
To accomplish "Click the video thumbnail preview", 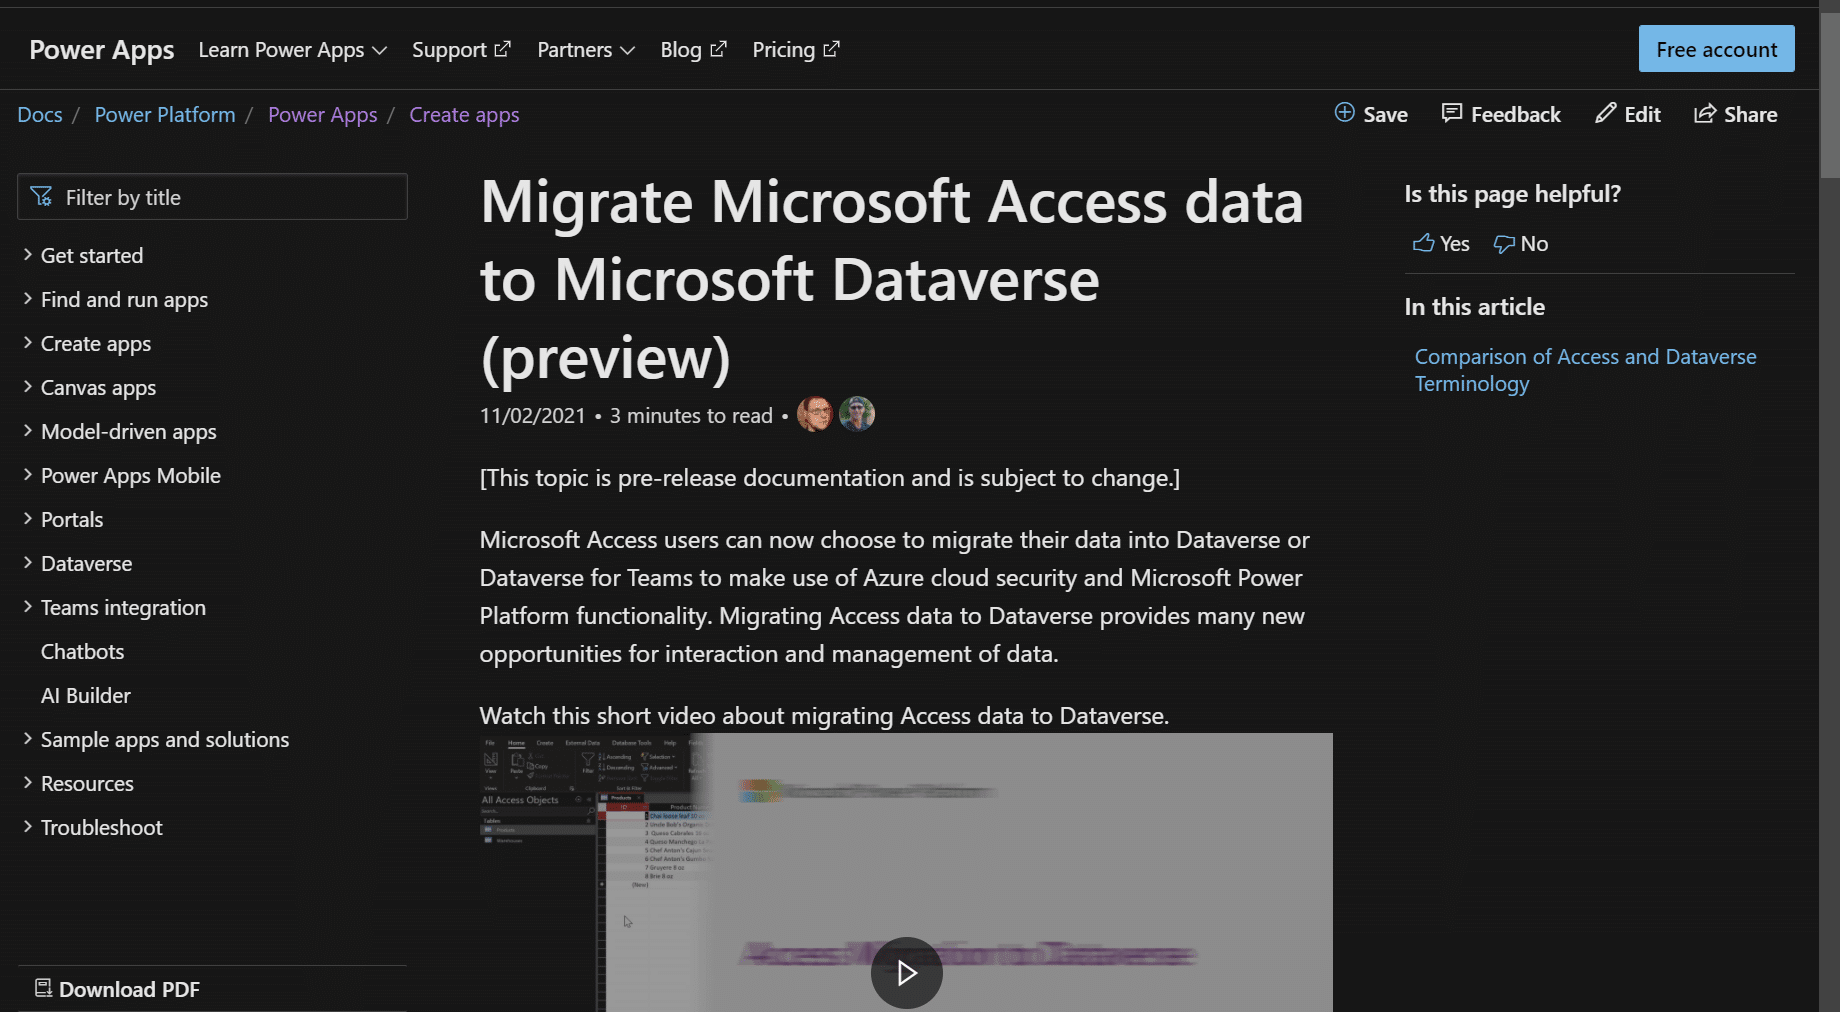I will click(x=906, y=872).
